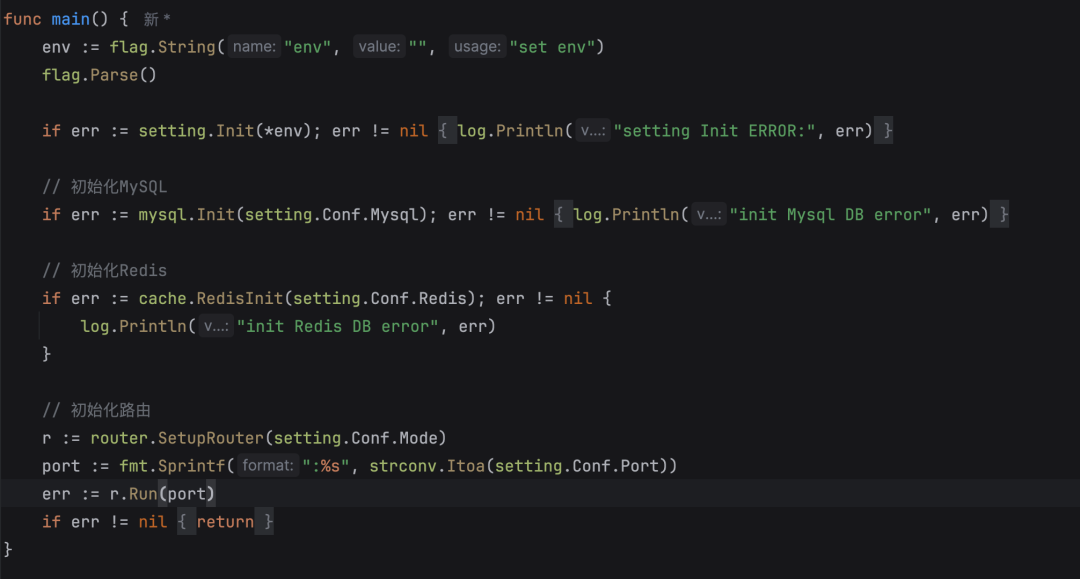Image resolution: width=1080 pixels, height=579 pixels.
Task: Click the author hint beside func main
Action: [x=157, y=19]
